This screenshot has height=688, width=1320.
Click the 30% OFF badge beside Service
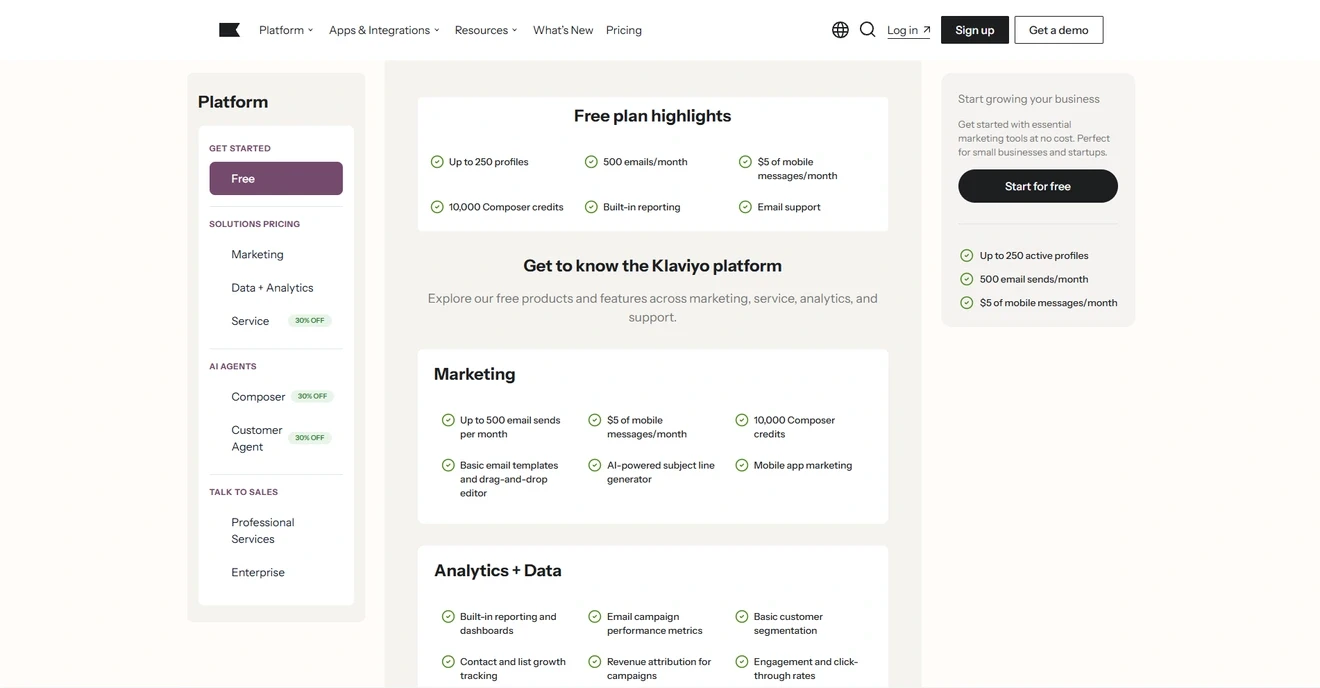310,321
